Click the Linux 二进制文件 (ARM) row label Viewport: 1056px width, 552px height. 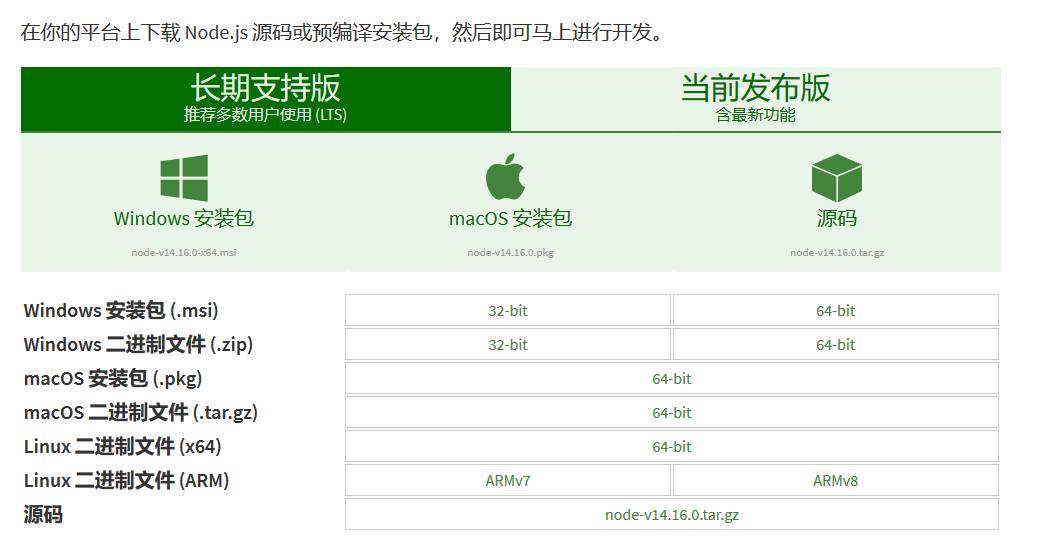point(127,480)
